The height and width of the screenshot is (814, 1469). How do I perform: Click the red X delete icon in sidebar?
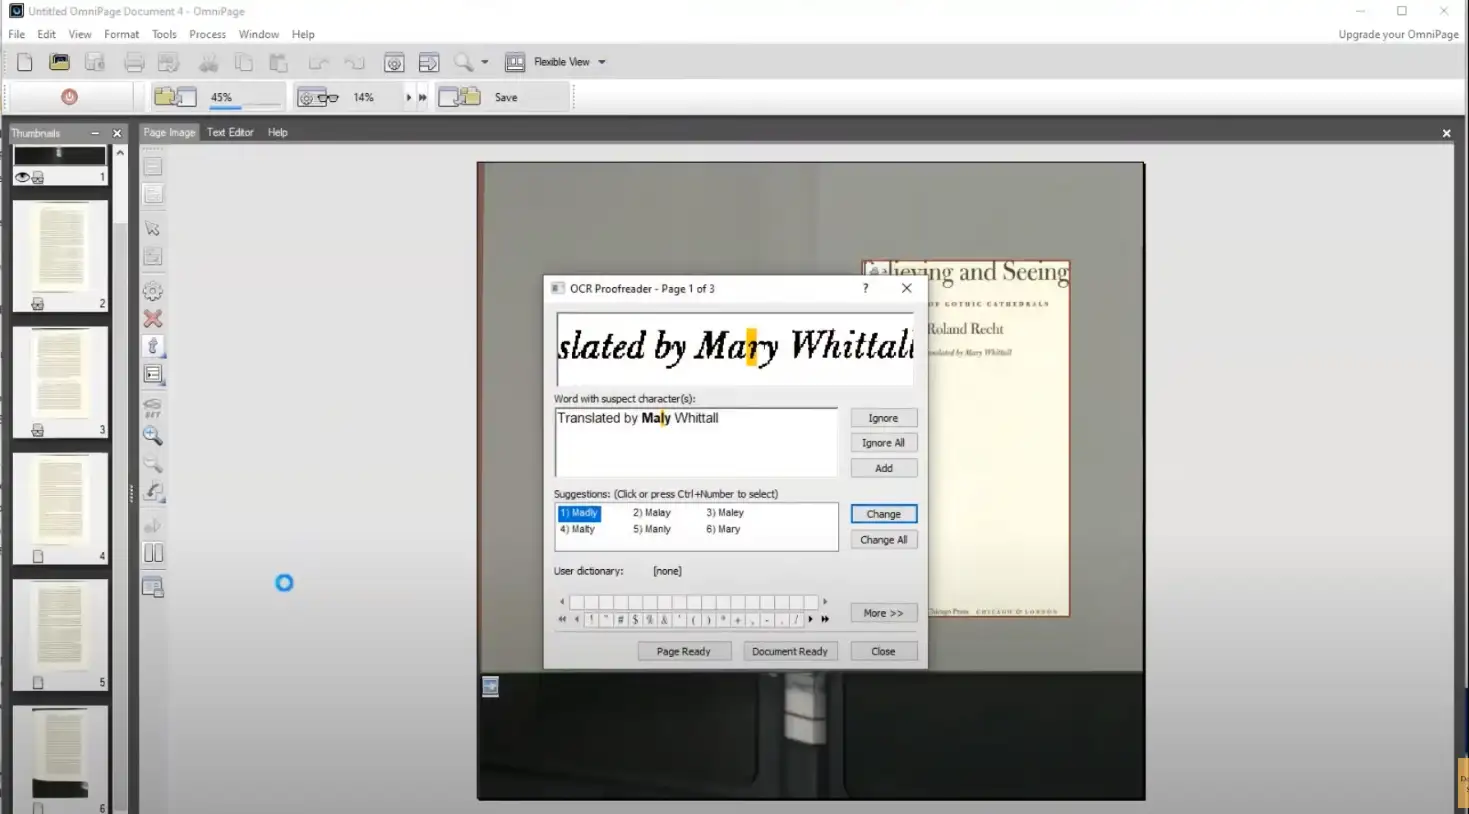tap(153, 319)
